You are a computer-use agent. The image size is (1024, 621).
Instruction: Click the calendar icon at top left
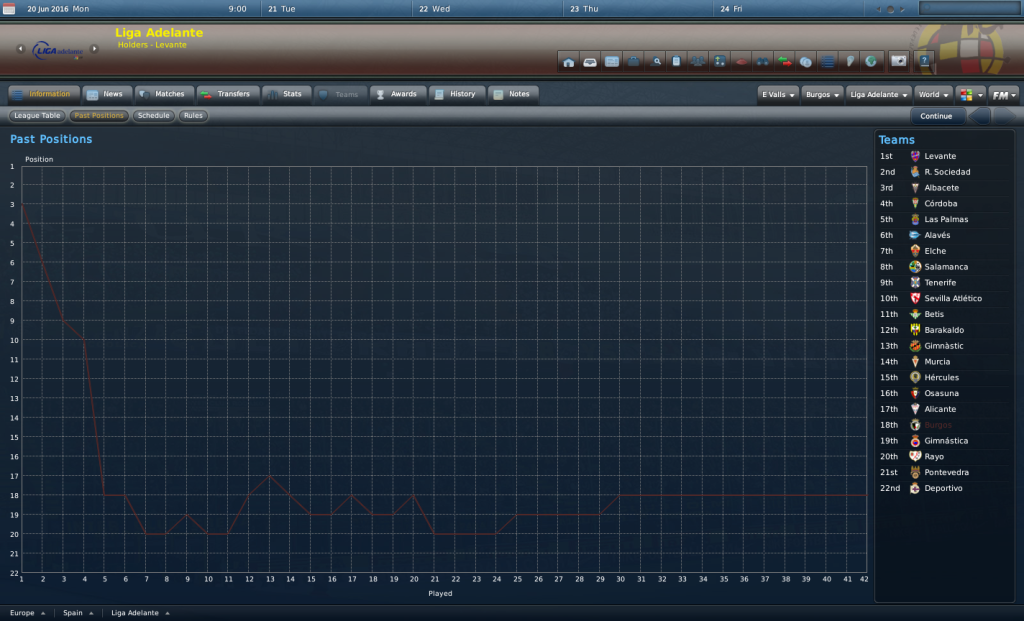(9, 8)
